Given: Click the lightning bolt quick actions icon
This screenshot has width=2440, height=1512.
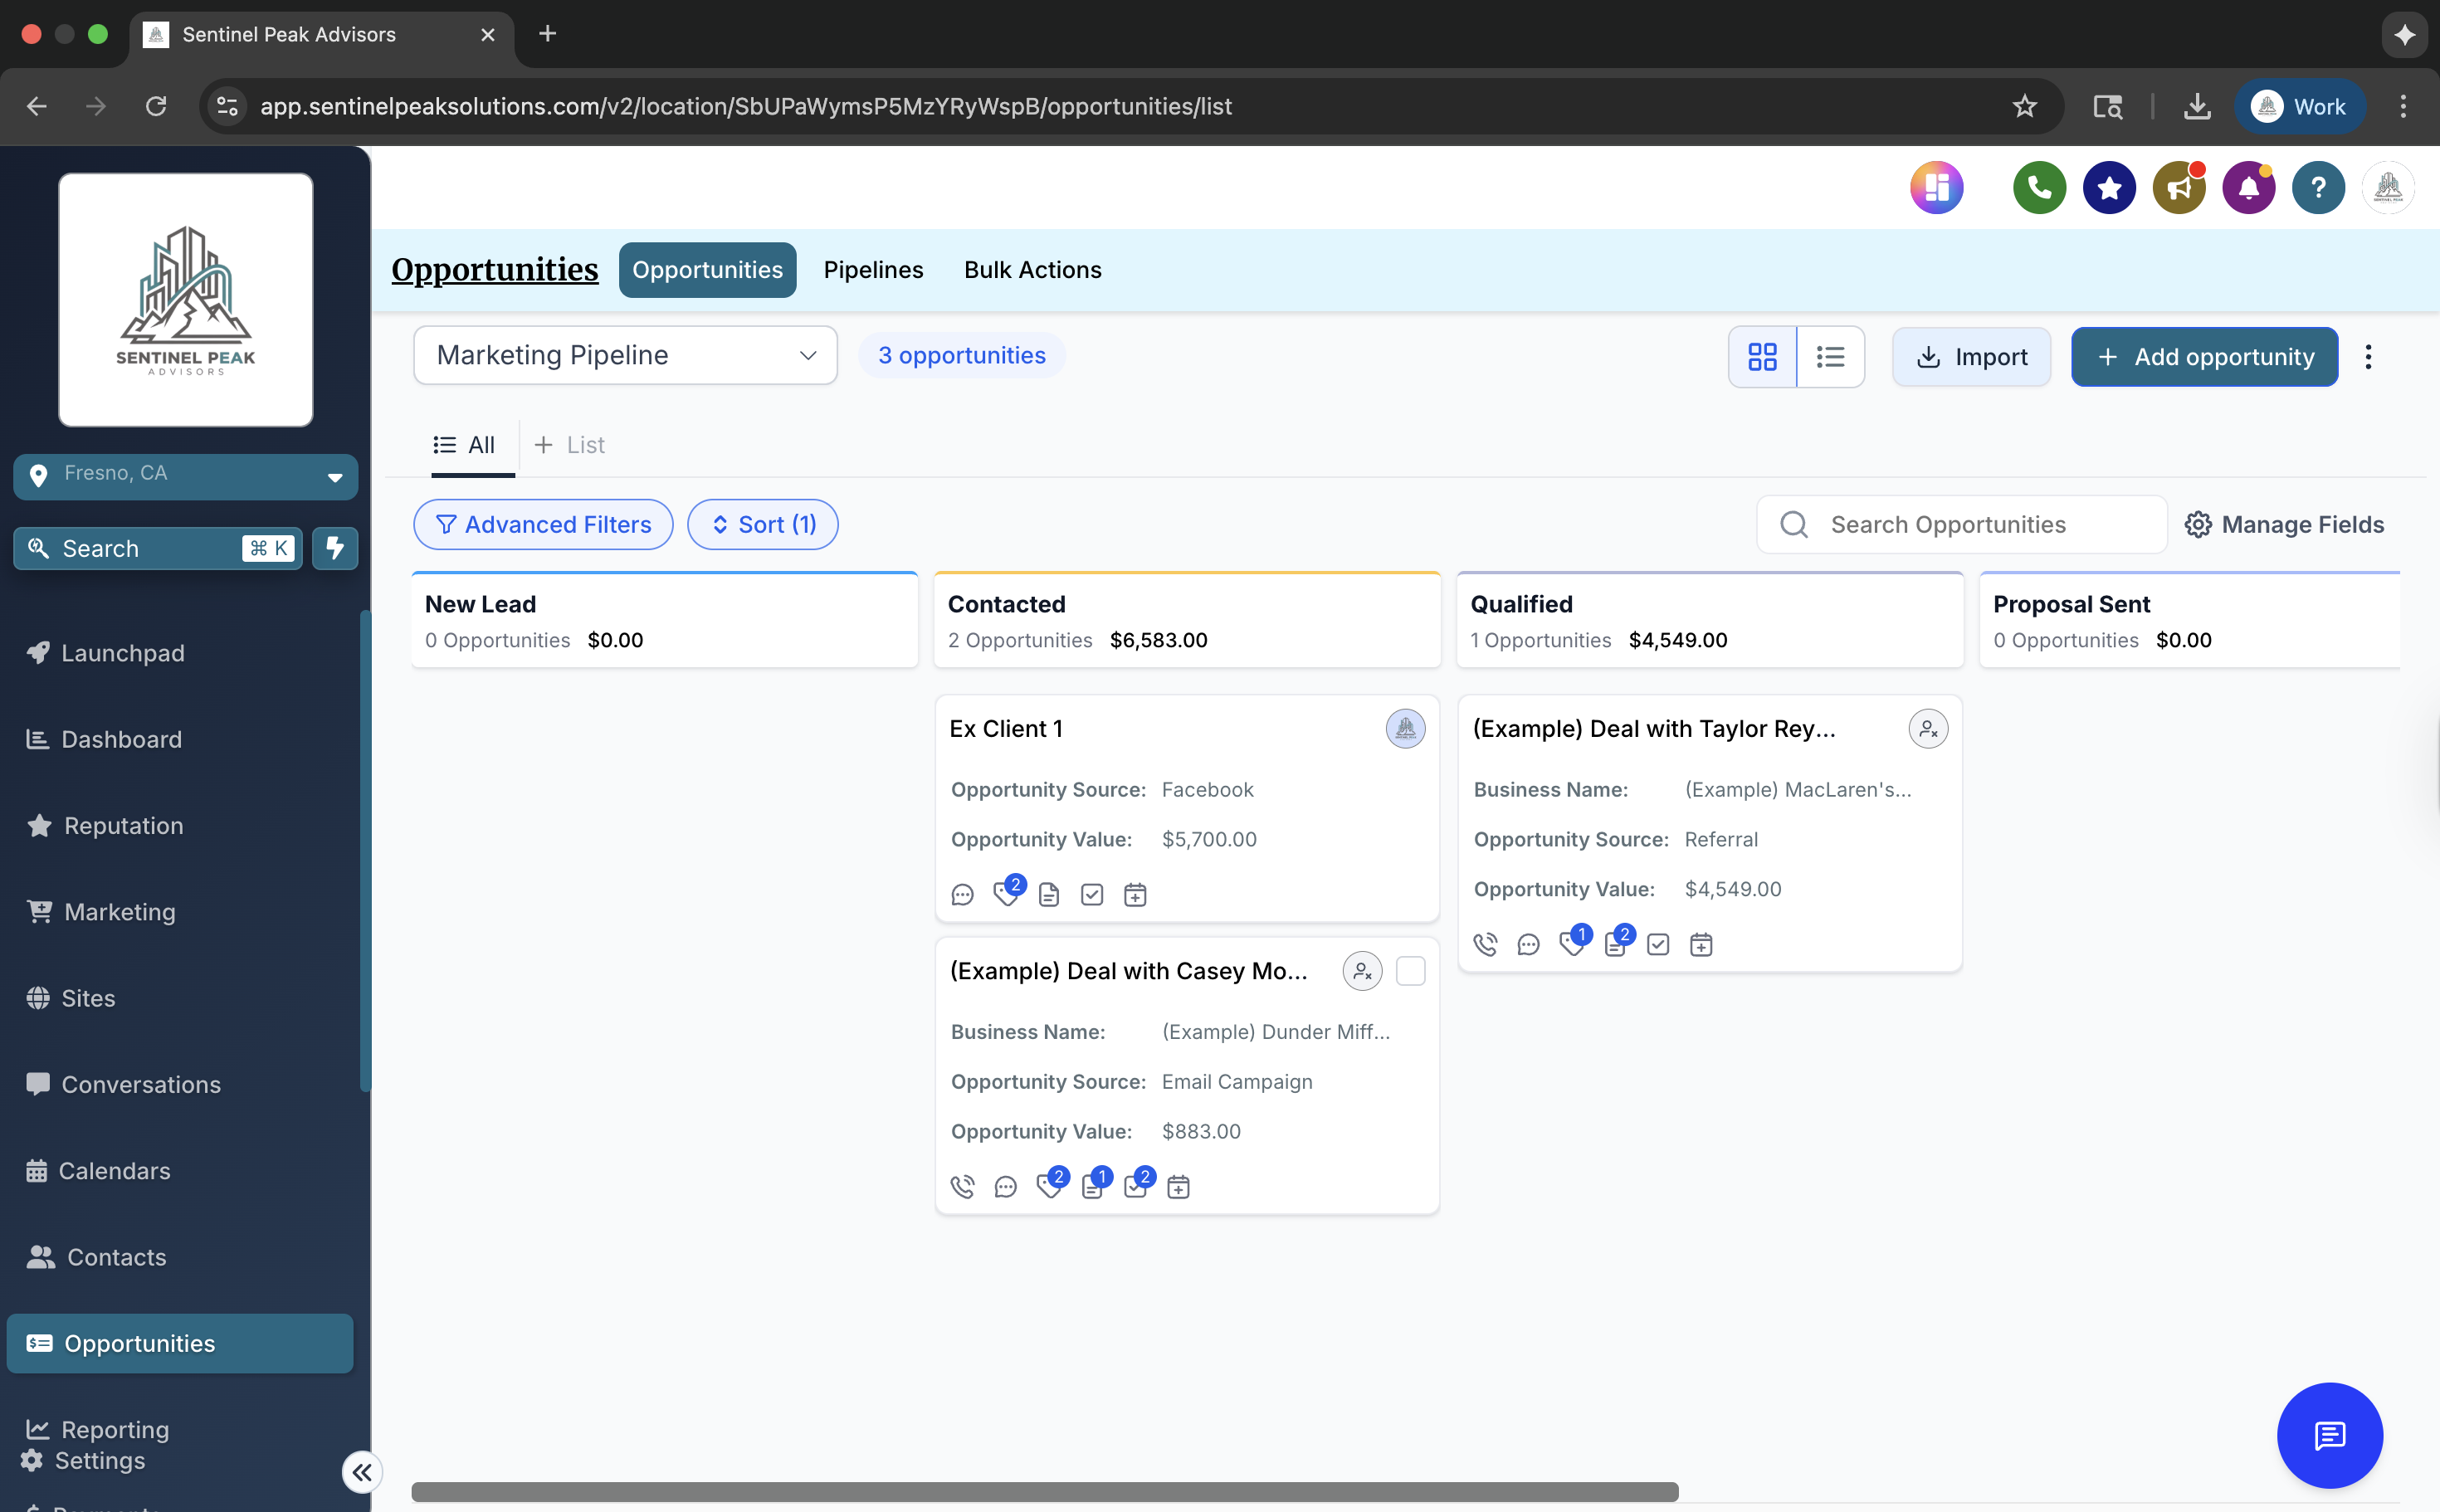Looking at the screenshot, I should (335, 548).
